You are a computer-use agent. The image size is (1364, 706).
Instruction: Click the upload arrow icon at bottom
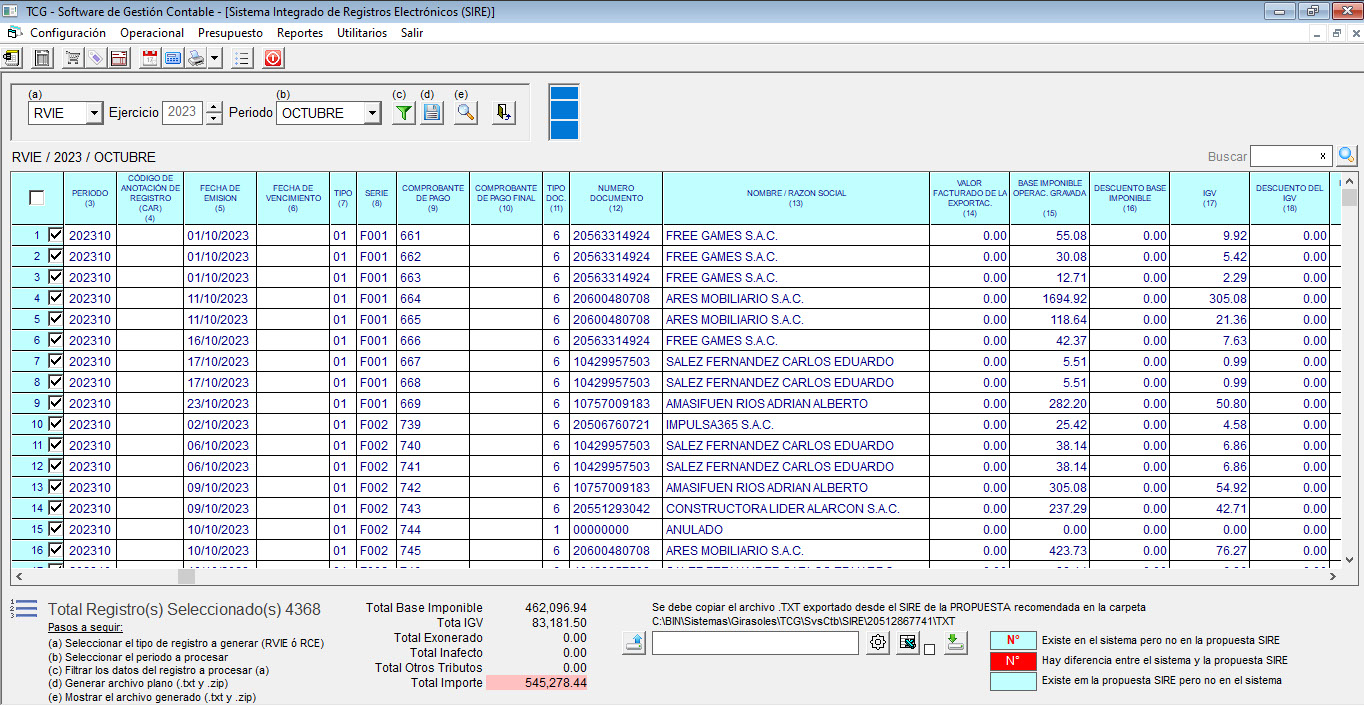point(634,643)
